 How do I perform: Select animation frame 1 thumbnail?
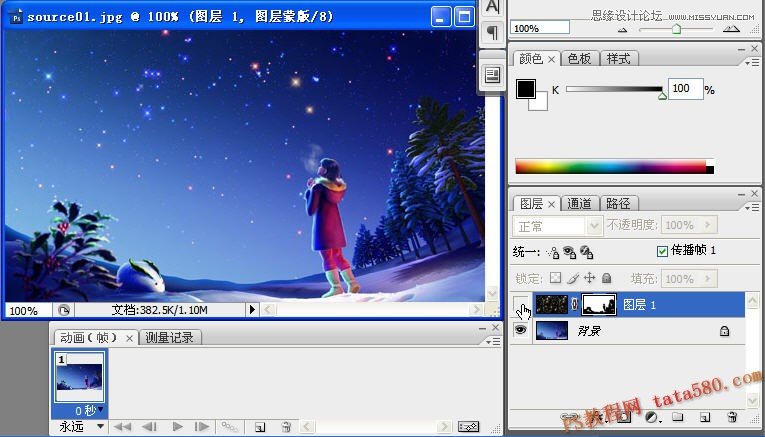click(x=80, y=377)
